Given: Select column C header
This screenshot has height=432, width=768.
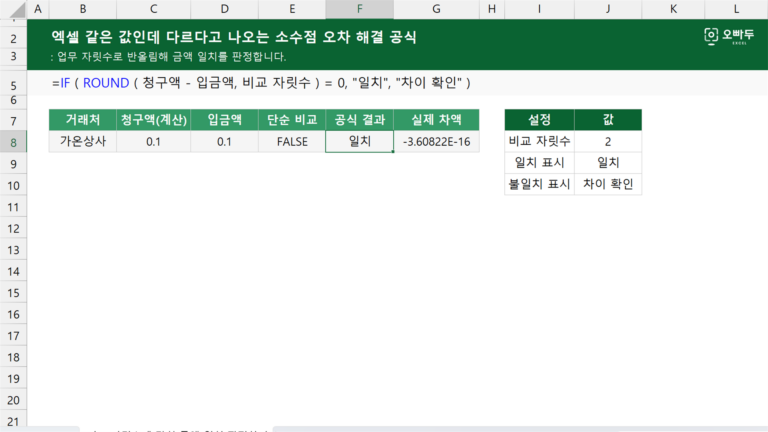Looking at the screenshot, I should pos(153,9).
